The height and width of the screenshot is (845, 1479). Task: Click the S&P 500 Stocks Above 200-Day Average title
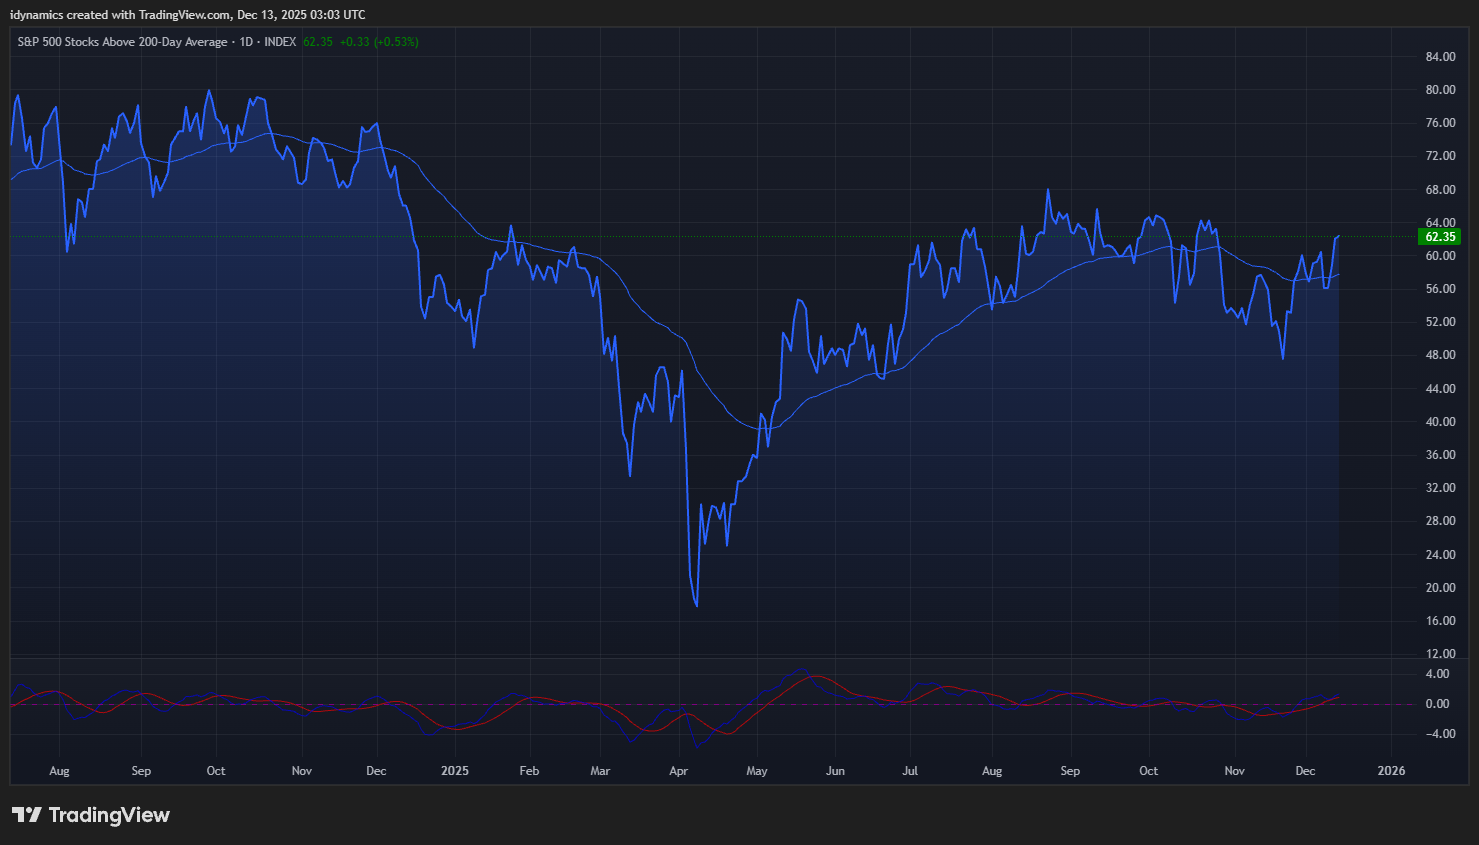(122, 42)
